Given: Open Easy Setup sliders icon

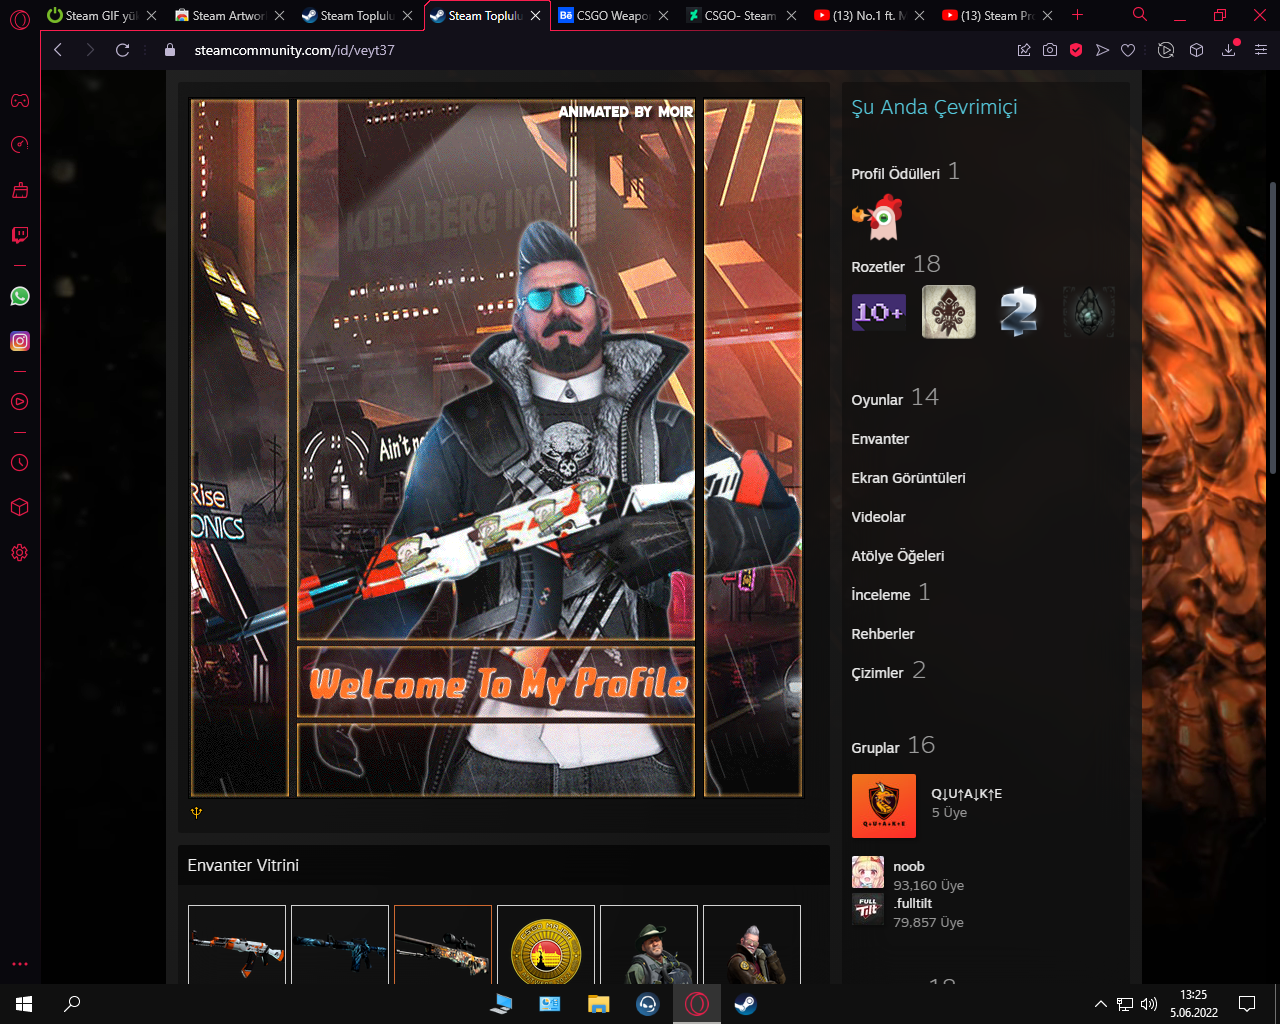Looking at the screenshot, I should click(x=1260, y=50).
